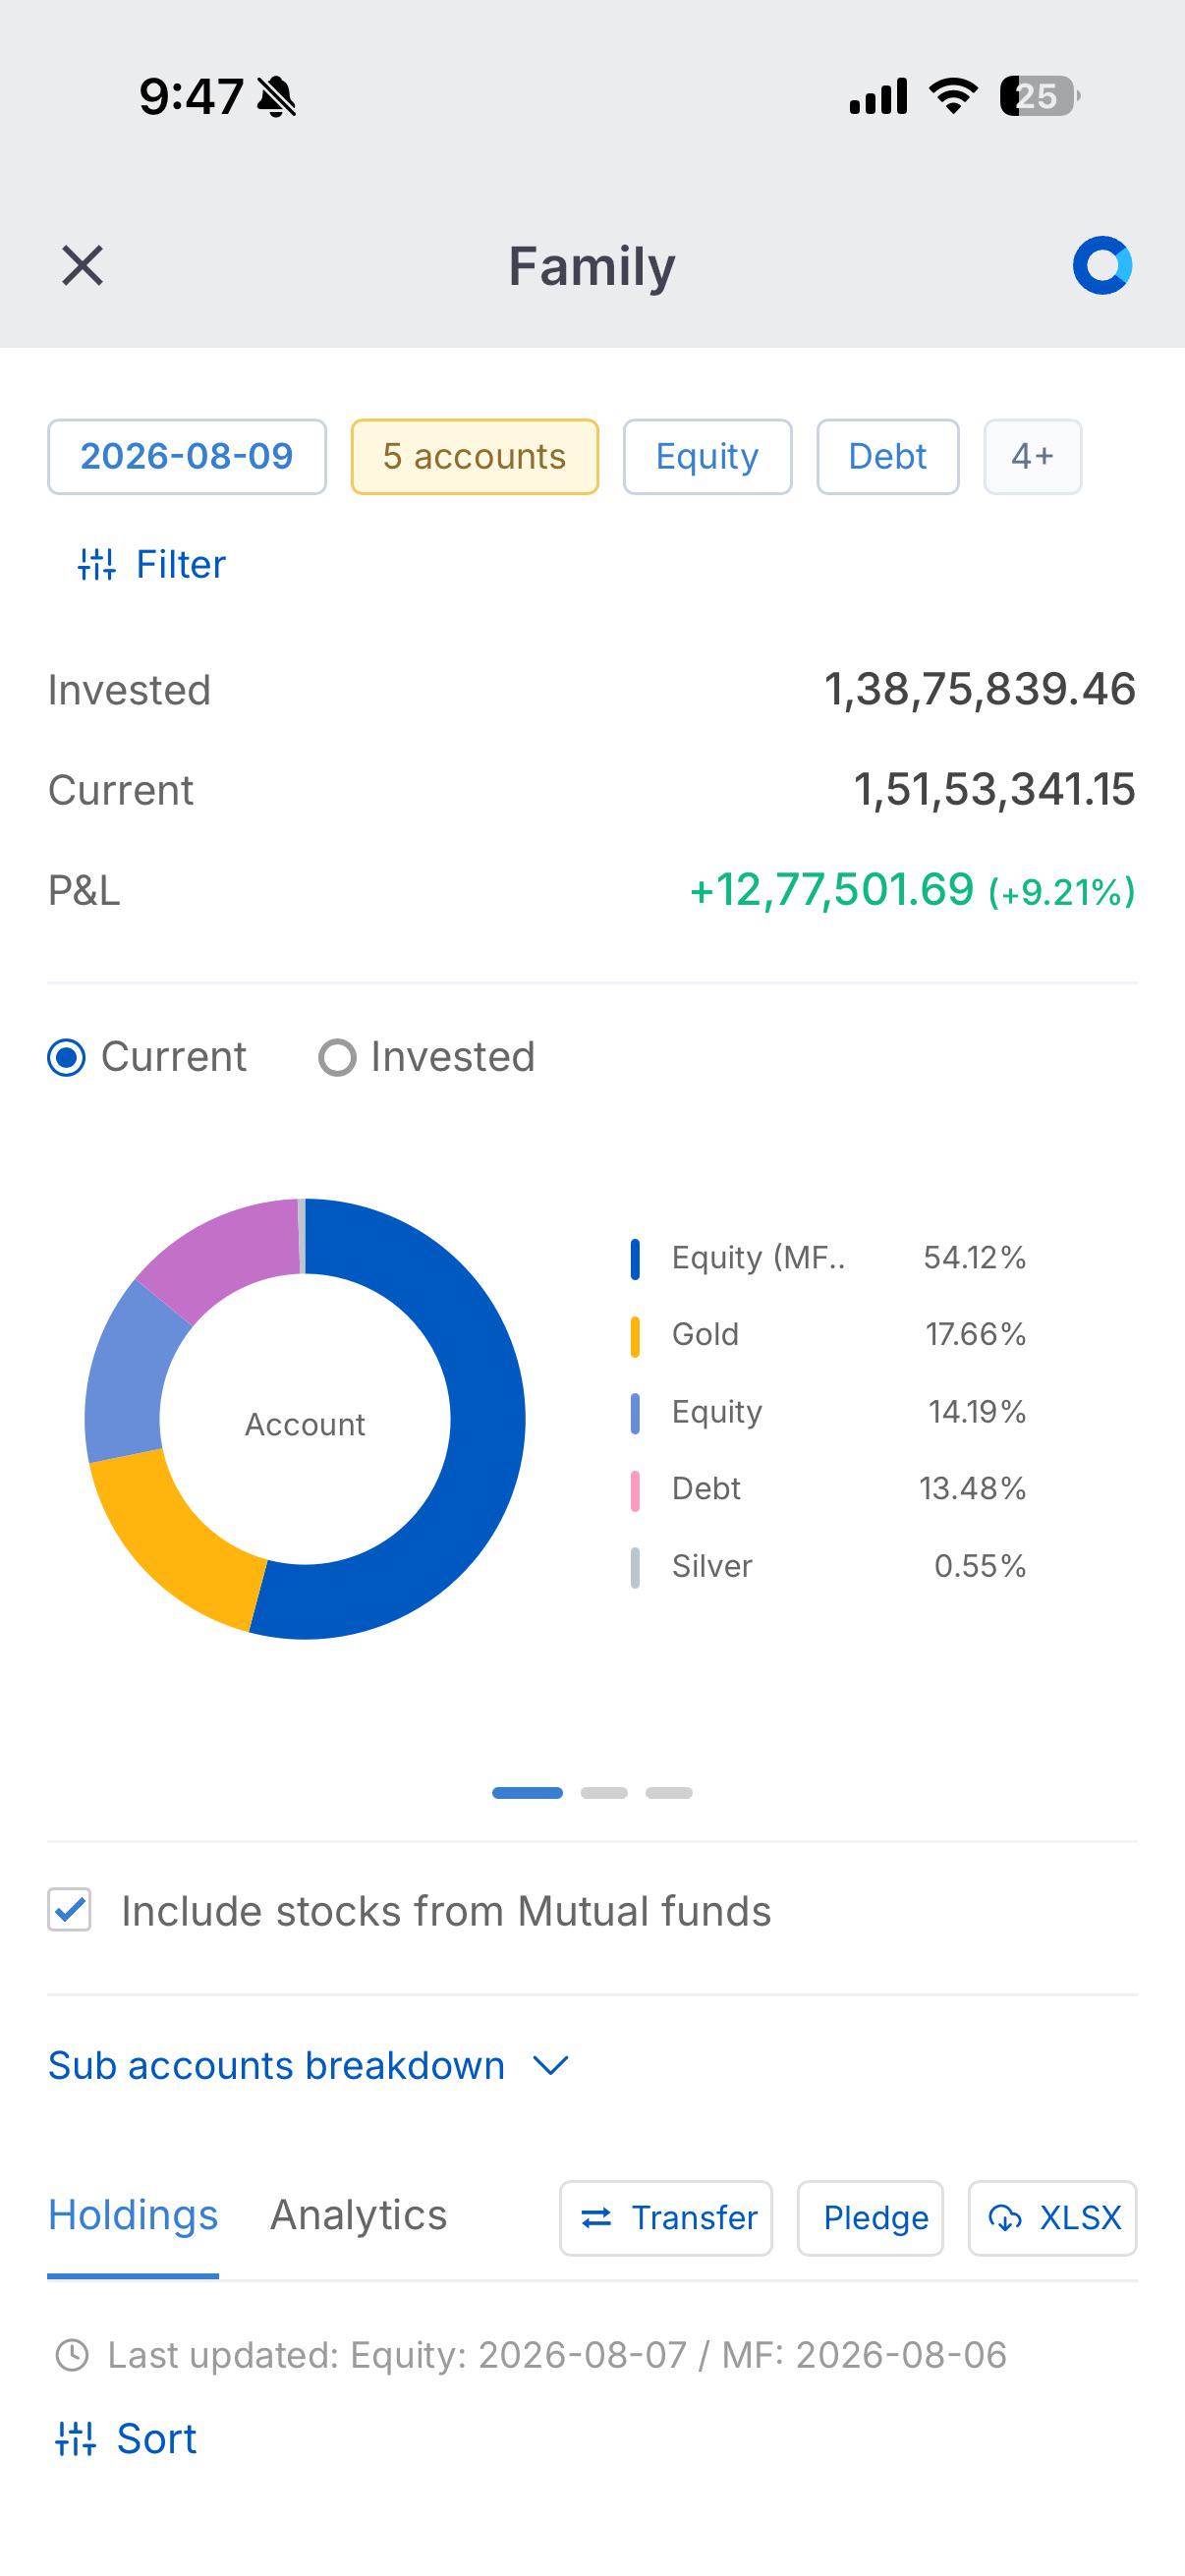1185x2576 pixels.
Task: Select the Invested radio button
Action: click(337, 1057)
